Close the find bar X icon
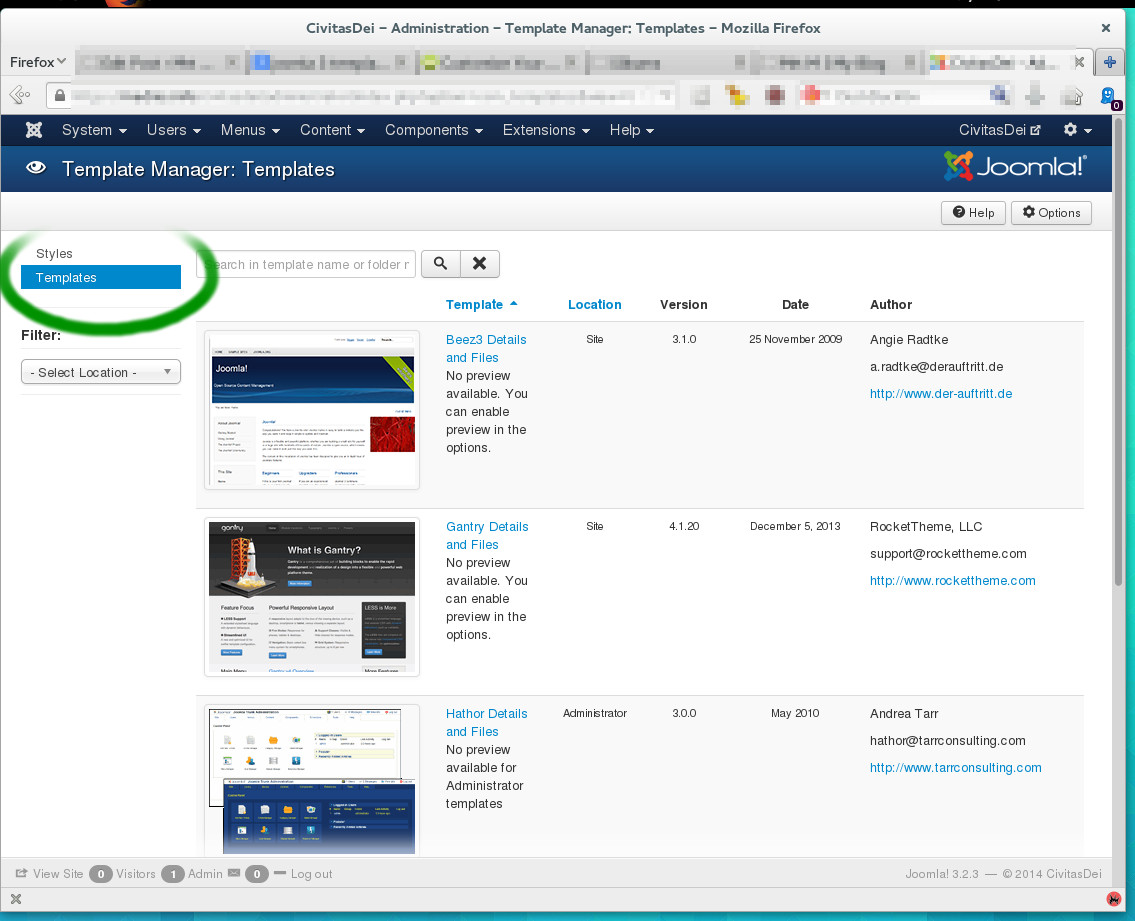Screen dimensions: 1135x921 16,899
